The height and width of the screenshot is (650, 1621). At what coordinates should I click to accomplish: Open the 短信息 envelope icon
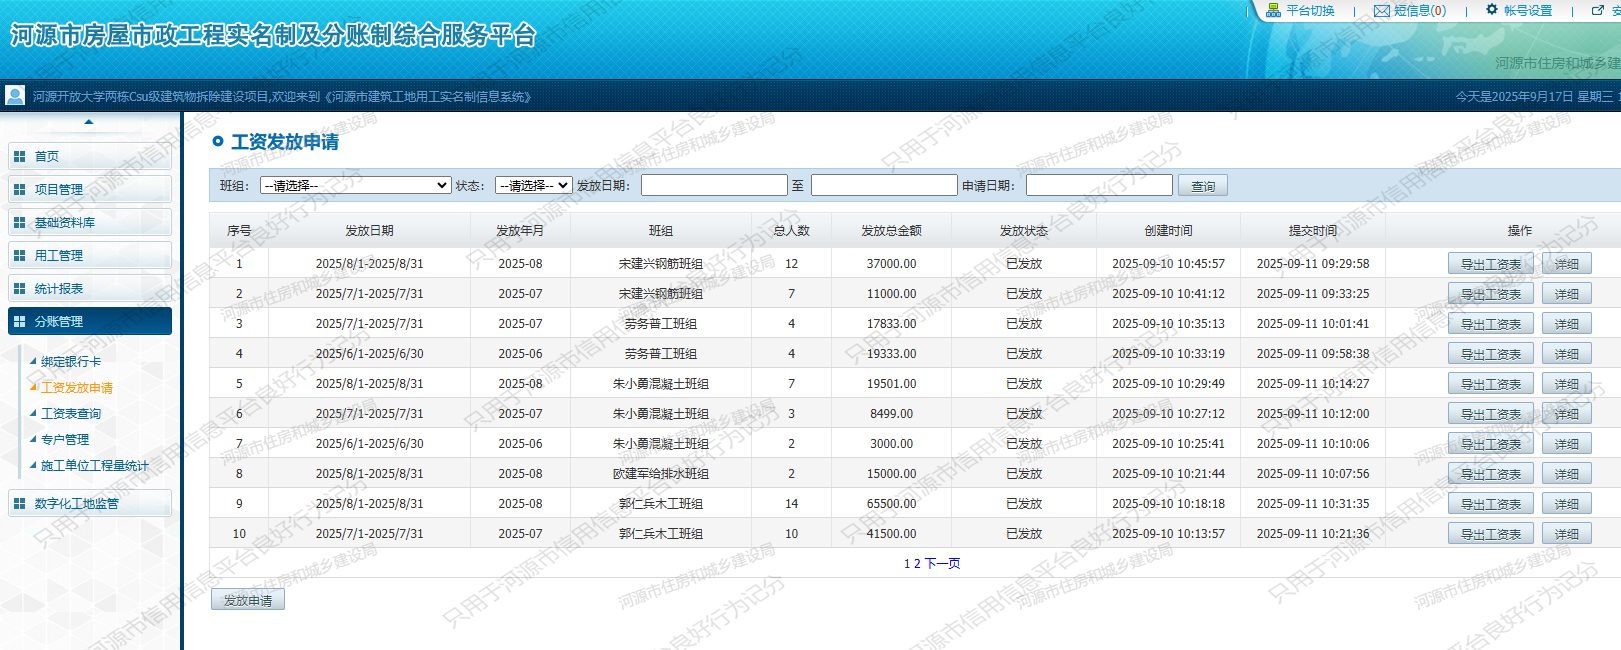1382,10
